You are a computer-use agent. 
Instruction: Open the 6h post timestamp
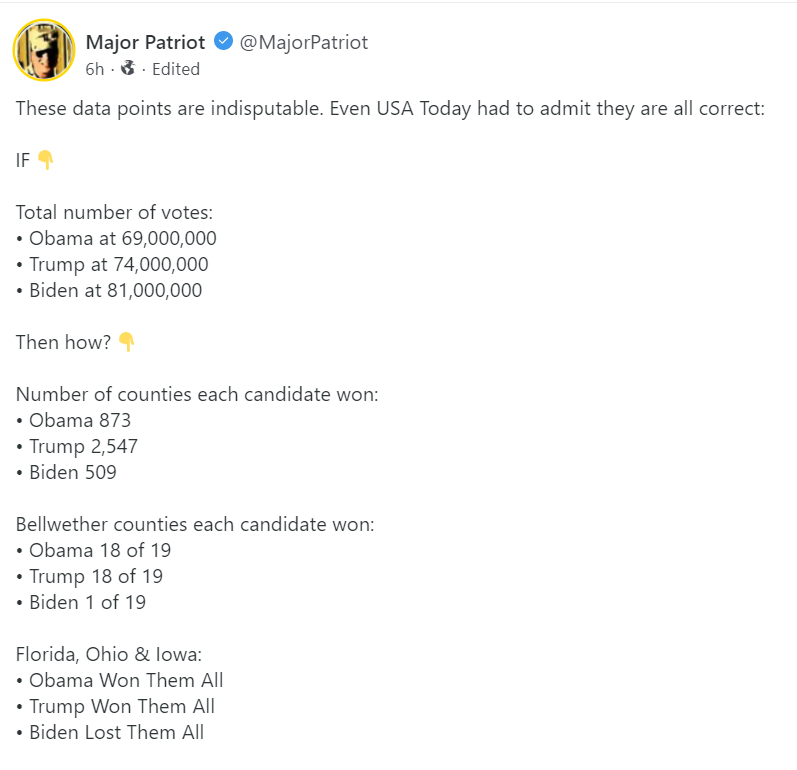pyautogui.click(x=94, y=69)
